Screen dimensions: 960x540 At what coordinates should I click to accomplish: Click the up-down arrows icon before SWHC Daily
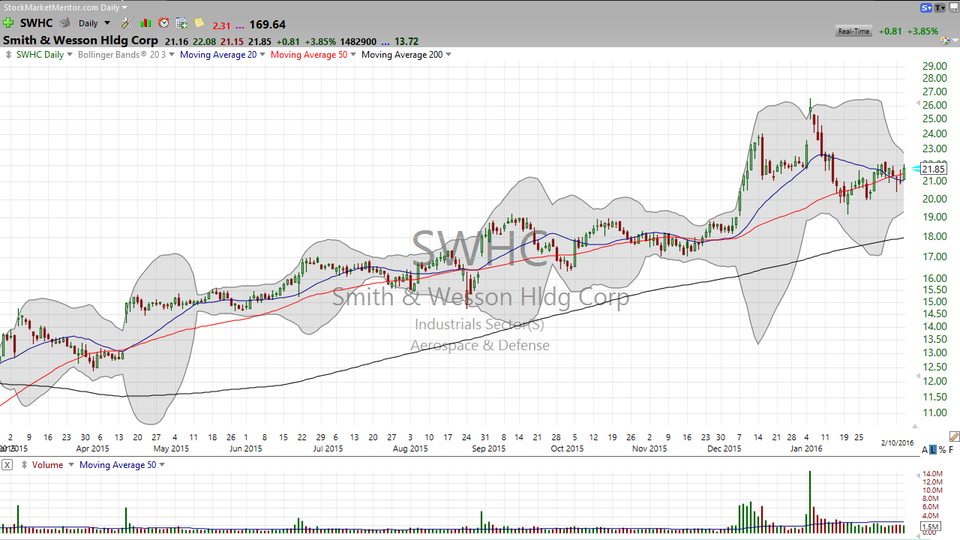tap(9, 54)
